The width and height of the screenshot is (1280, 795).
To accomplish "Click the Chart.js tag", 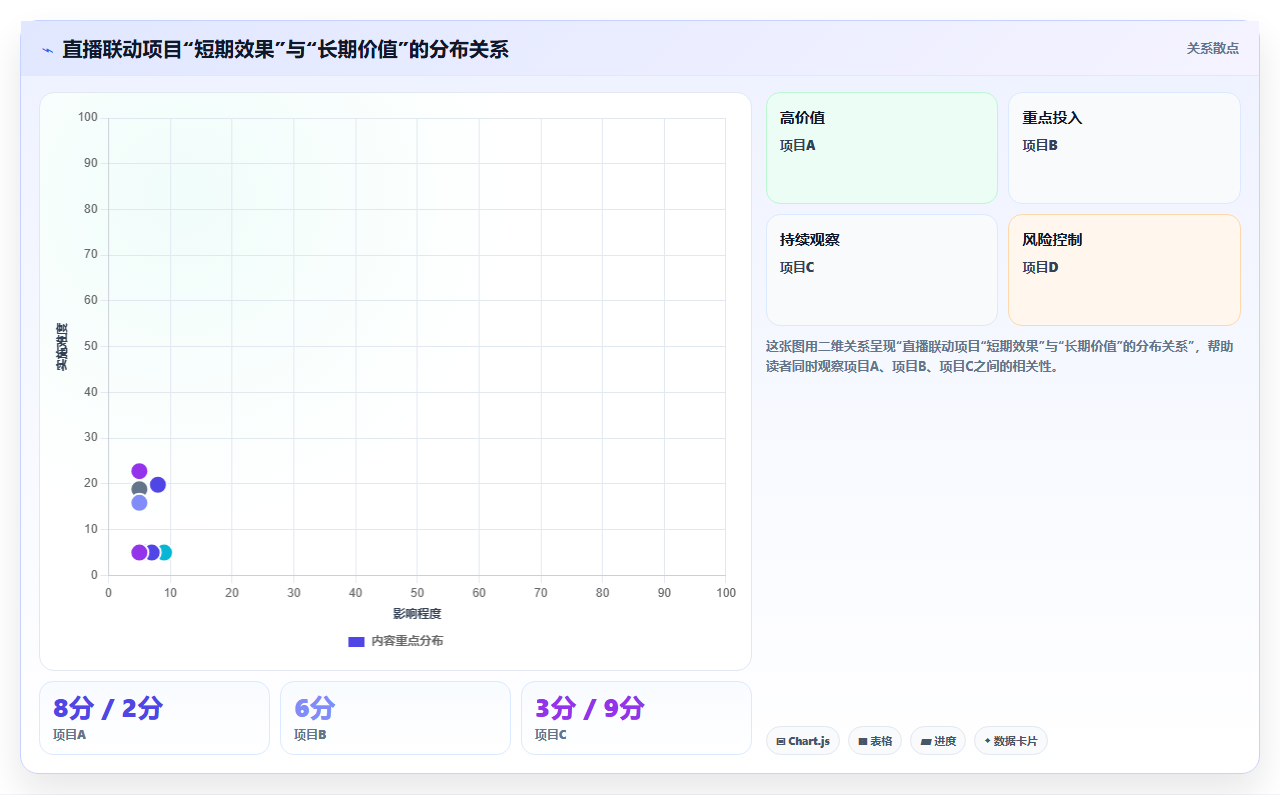I will (x=803, y=741).
